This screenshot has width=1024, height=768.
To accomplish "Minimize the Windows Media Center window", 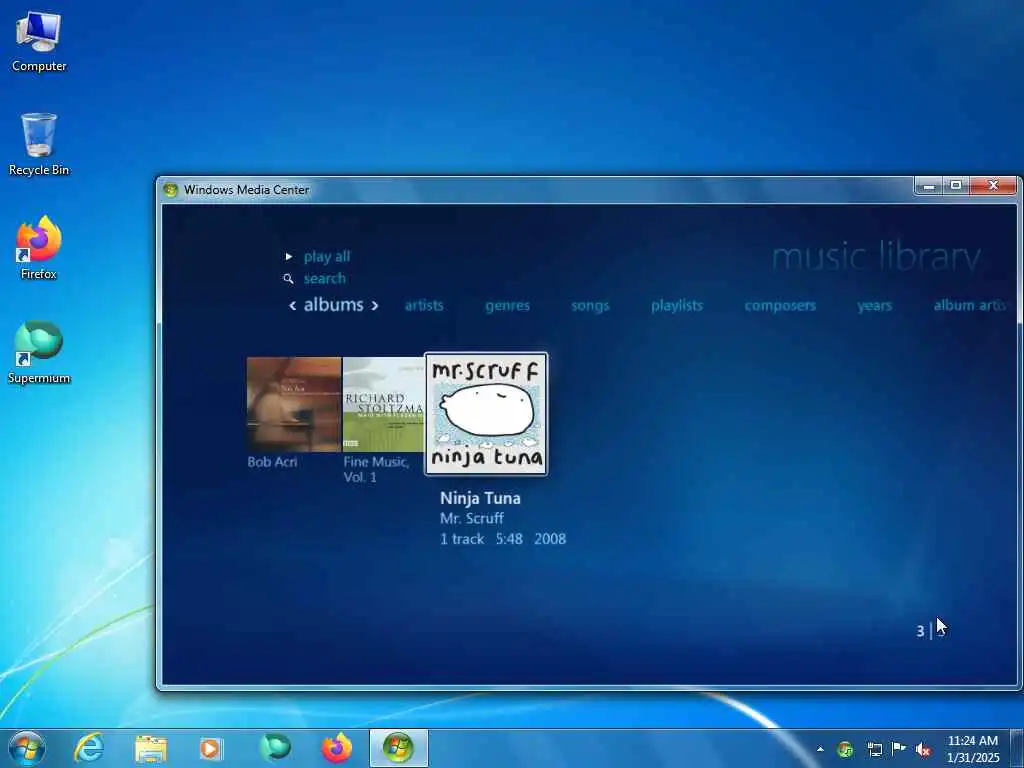I will (929, 186).
